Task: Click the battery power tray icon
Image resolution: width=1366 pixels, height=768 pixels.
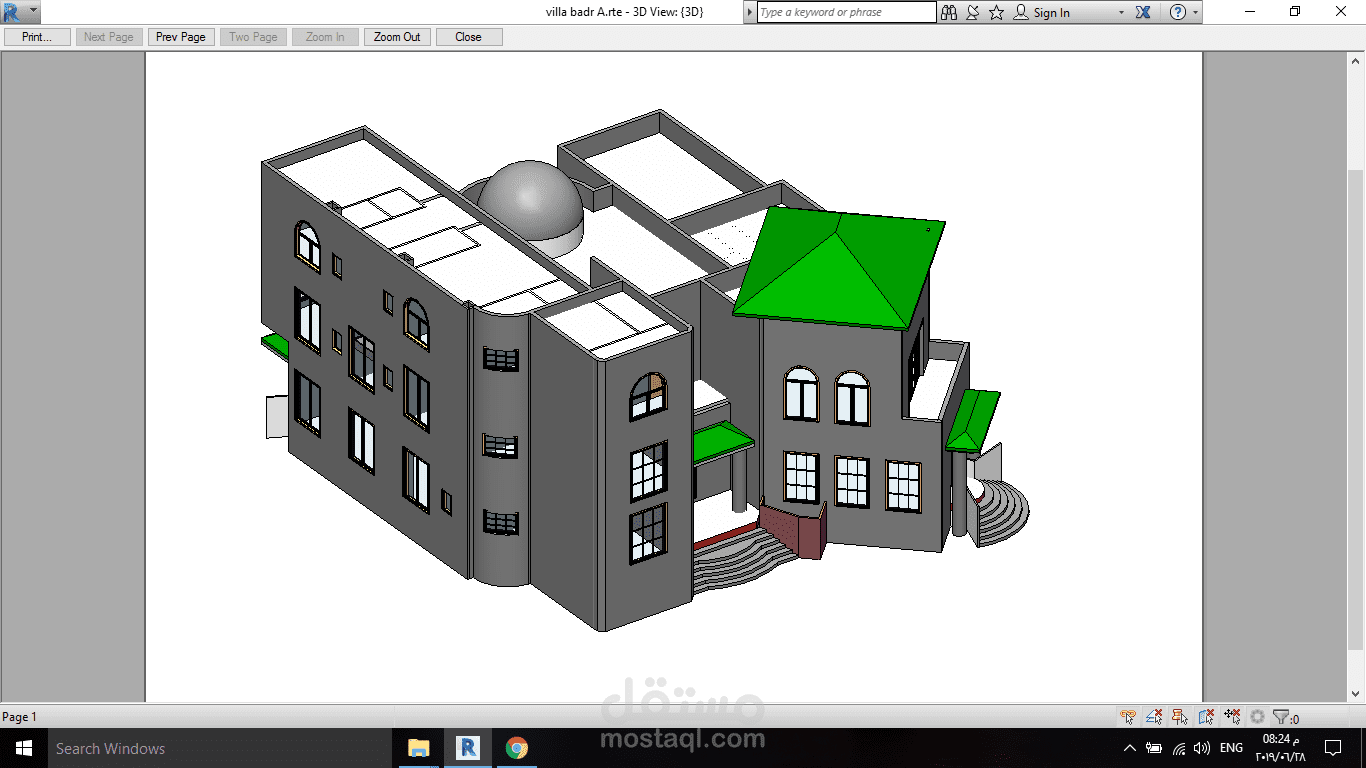Action: (x=1154, y=748)
